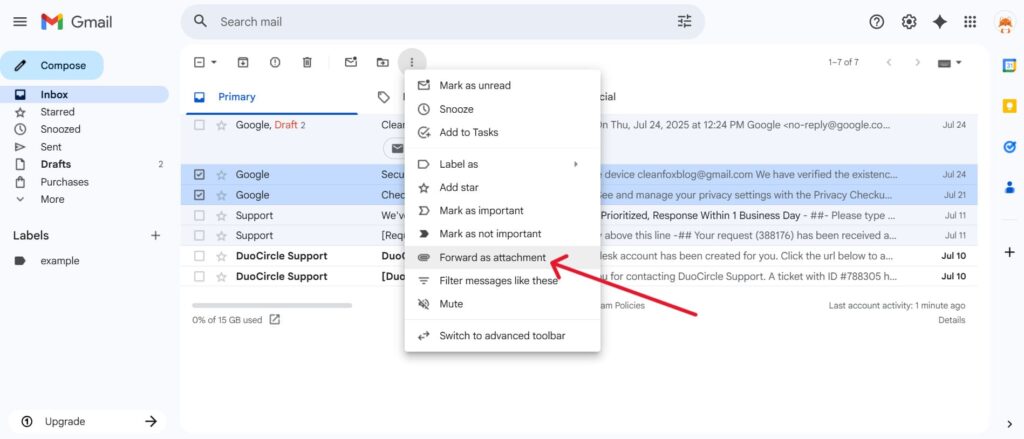The width and height of the screenshot is (1024, 439).
Task: Open input tools keyboard dropdown
Action: click(950, 63)
